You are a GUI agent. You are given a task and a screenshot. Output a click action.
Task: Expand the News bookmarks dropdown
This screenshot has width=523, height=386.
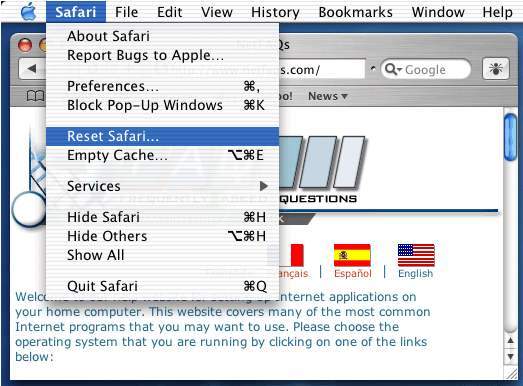click(x=328, y=96)
